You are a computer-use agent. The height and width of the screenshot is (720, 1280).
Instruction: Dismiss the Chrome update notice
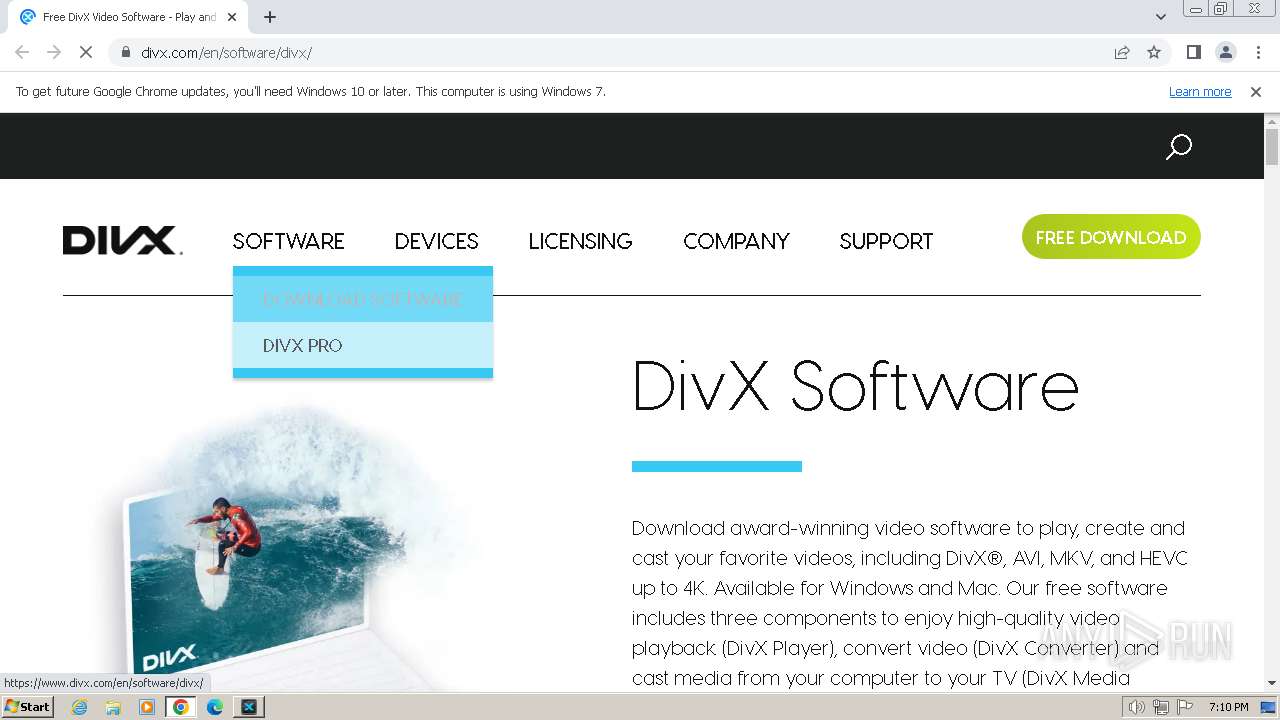1256,92
